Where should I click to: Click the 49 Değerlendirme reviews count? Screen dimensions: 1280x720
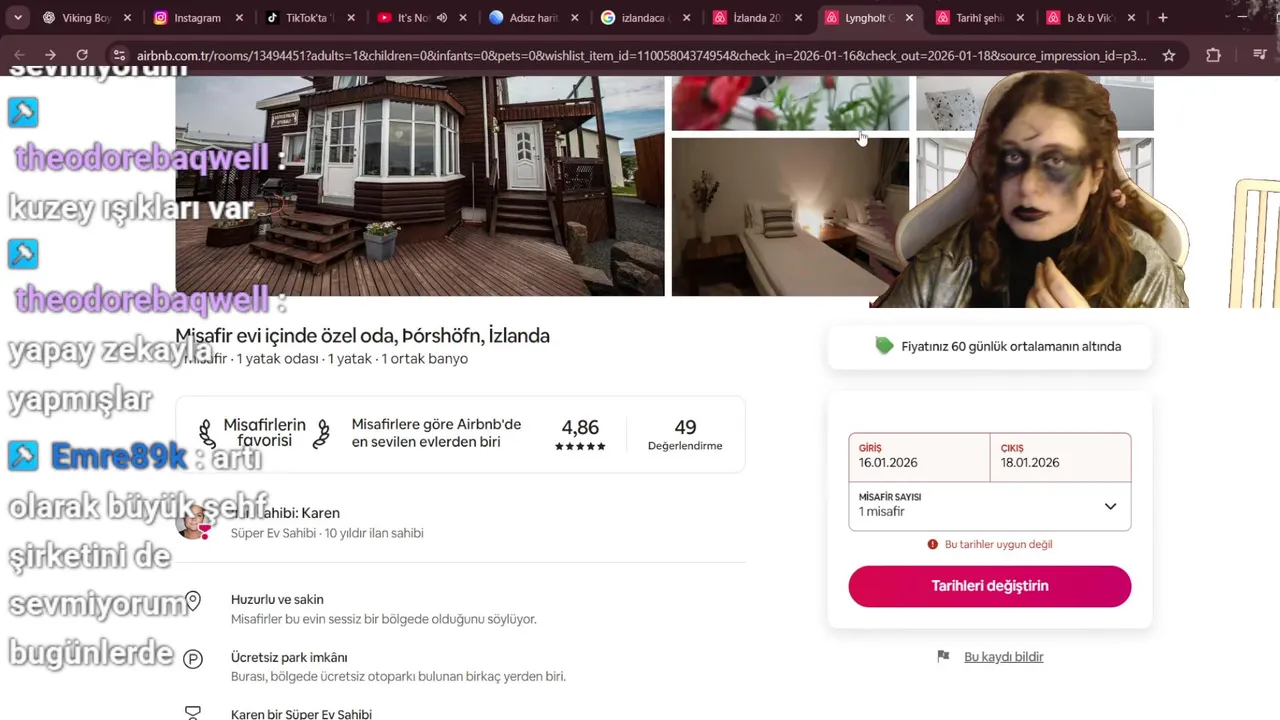pos(685,435)
